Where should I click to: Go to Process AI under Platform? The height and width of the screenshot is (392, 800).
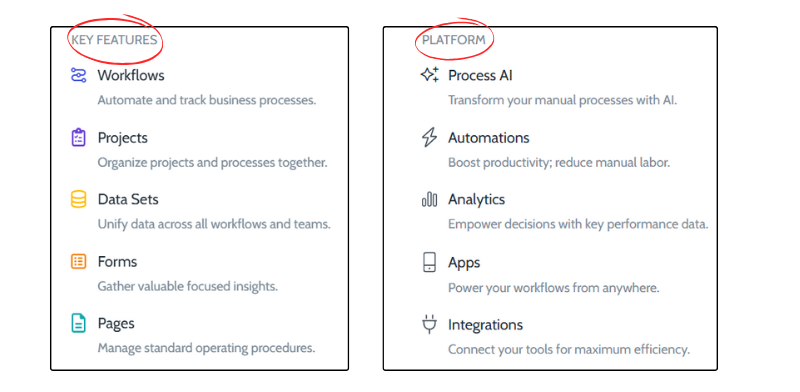[480, 75]
